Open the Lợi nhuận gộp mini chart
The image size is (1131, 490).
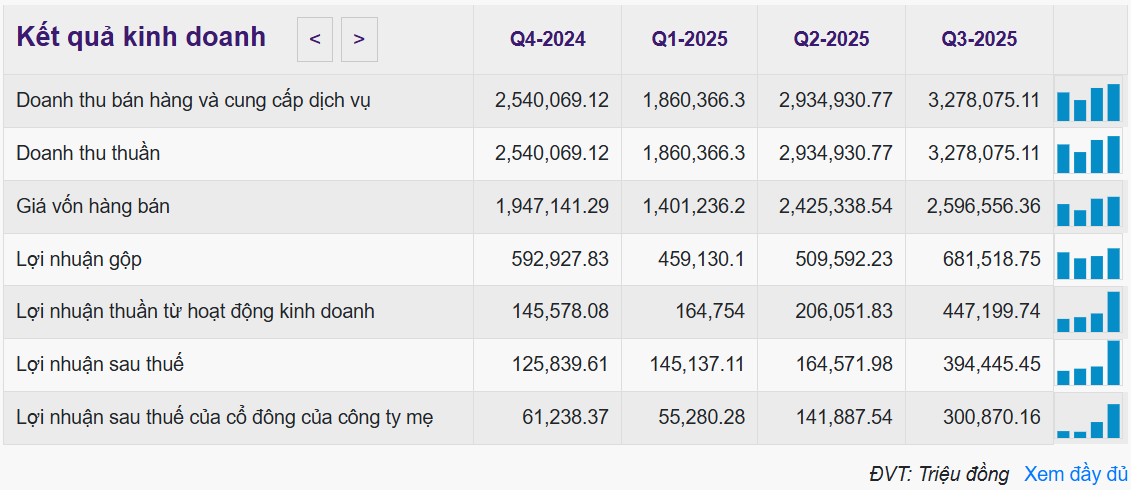[x=1089, y=261]
